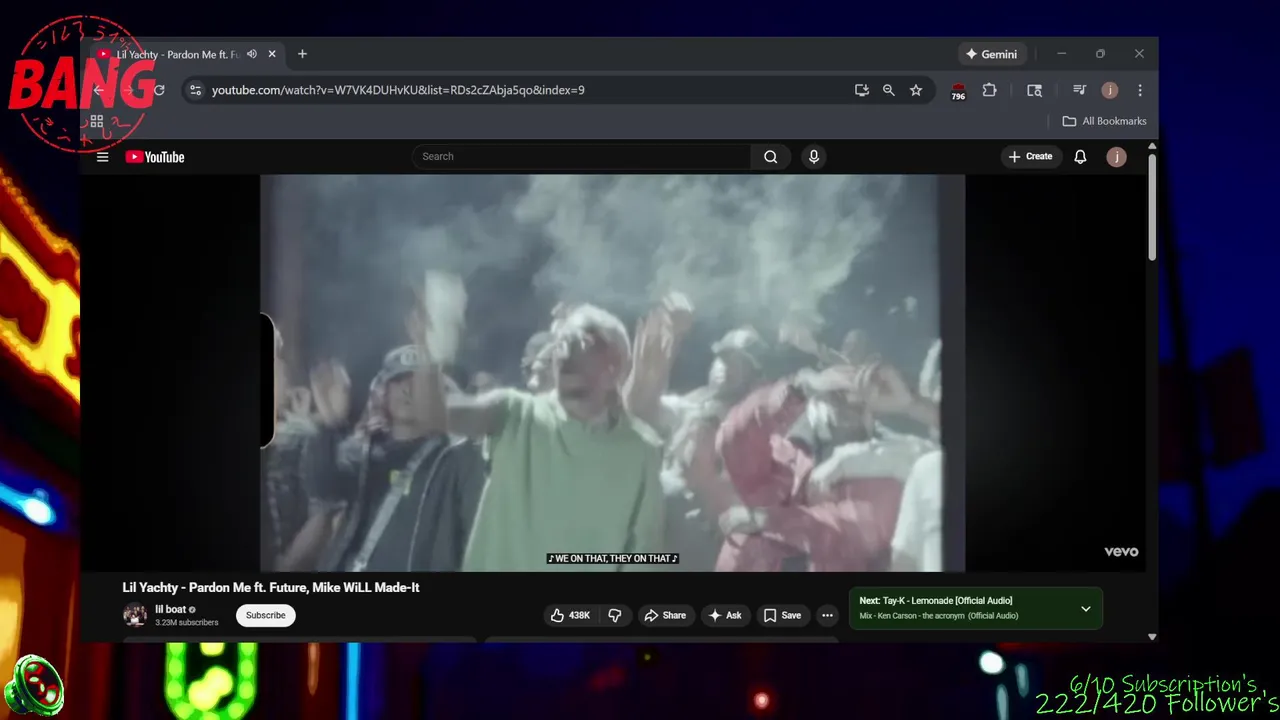Open the YouTube hamburger guide menu
The height and width of the screenshot is (720, 1280).
(x=102, y=157)
